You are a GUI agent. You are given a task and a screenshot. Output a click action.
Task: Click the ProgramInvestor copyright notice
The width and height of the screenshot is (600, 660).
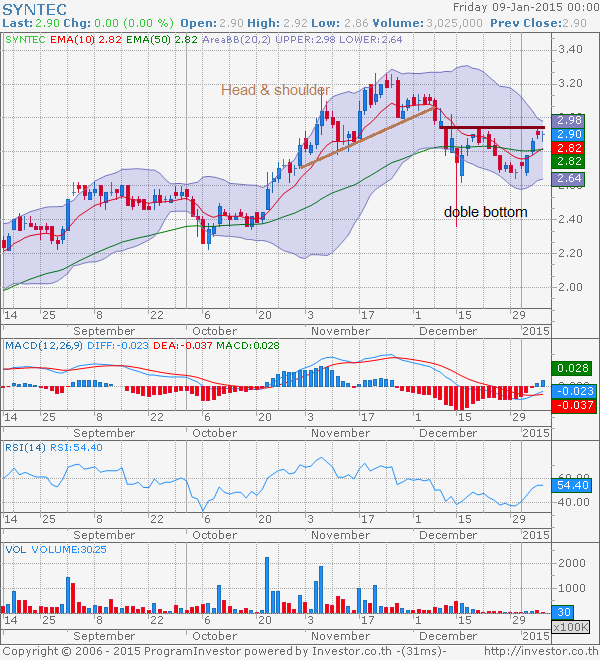pyautogui.click(x=224, y=652)
